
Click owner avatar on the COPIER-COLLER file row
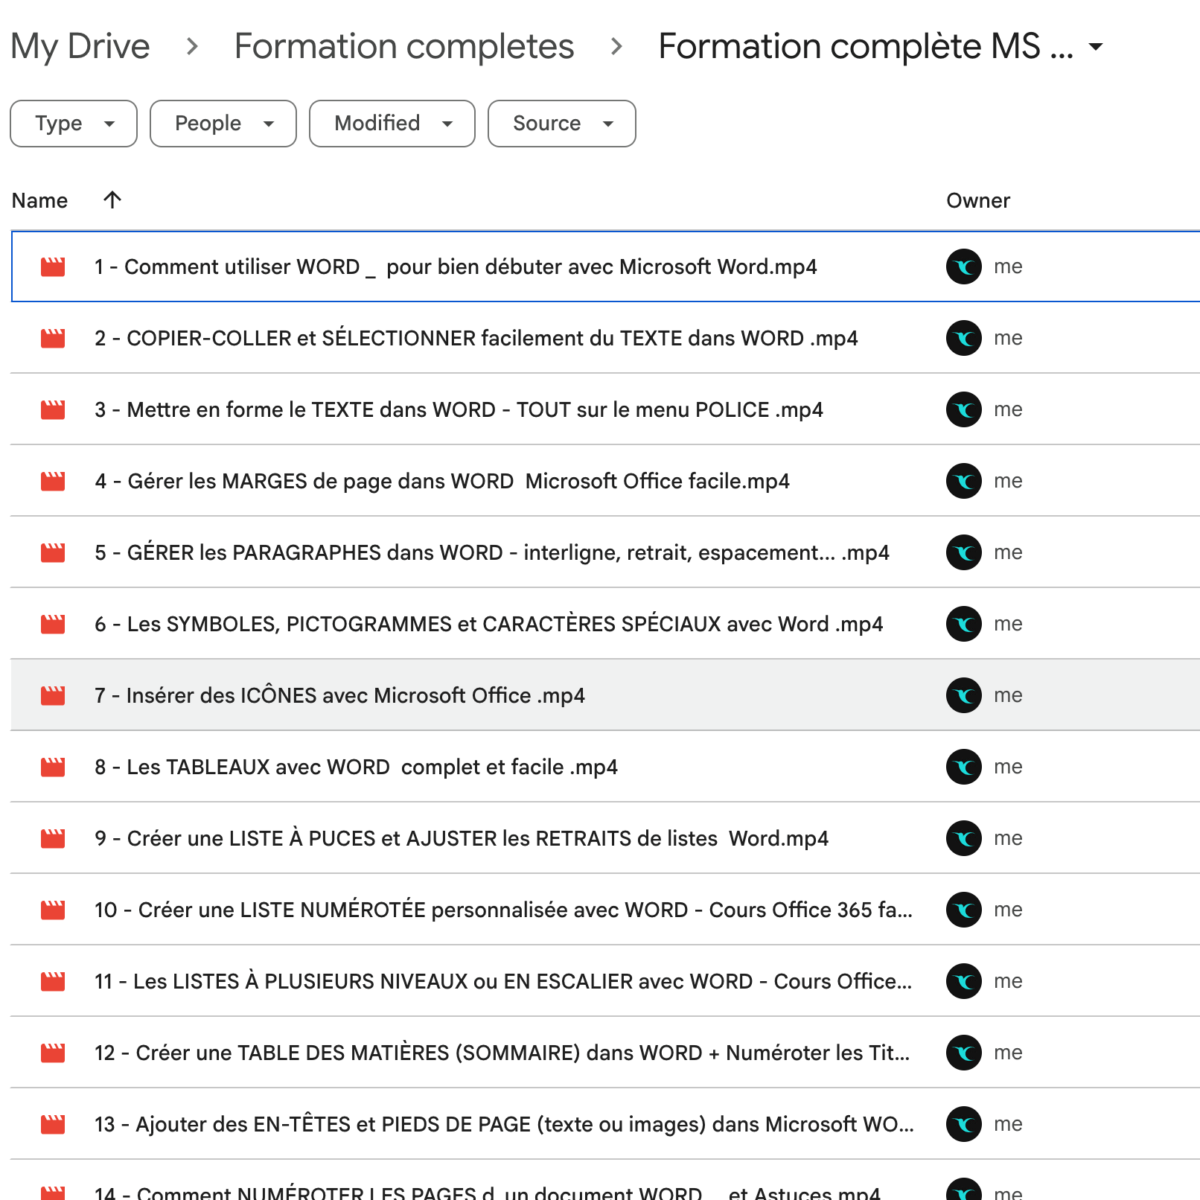(x=964, y=338)
